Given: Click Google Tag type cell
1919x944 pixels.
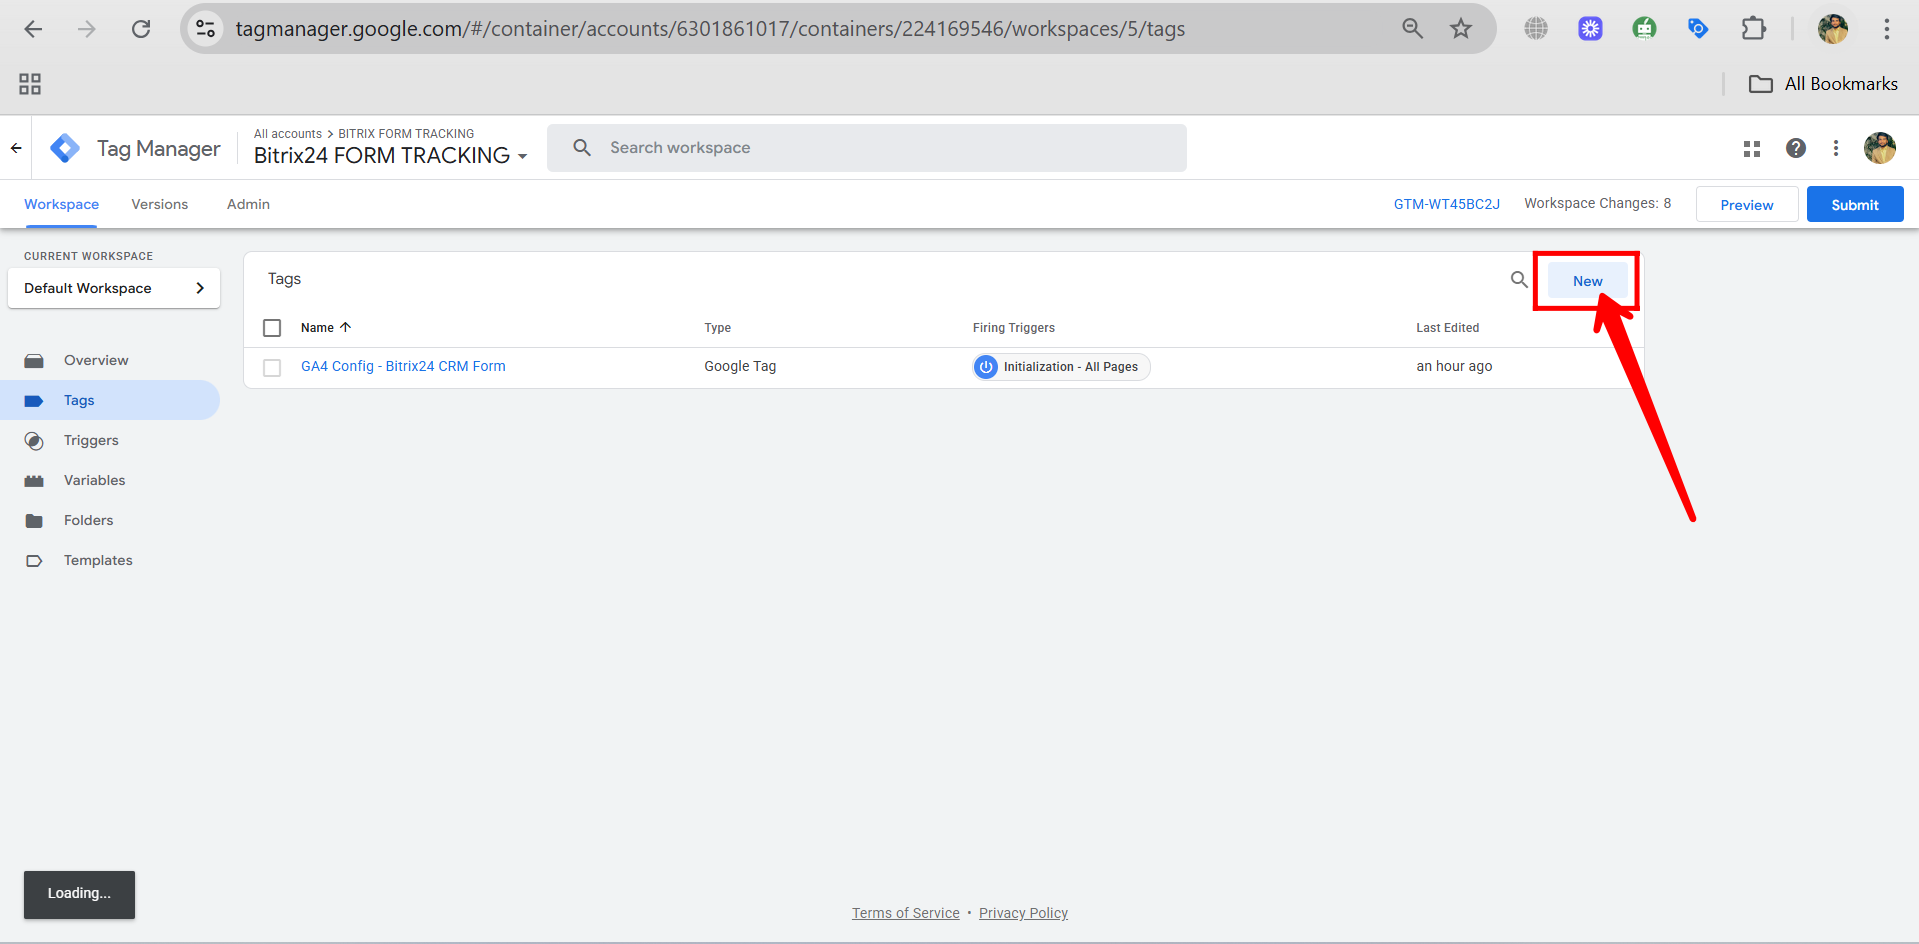Looking at the screenshot, I should pos(740,366).
